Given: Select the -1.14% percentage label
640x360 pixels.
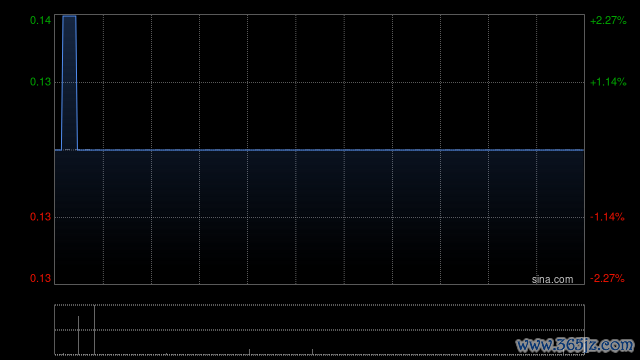Looking at the screenshot, I should click(607, 217).
